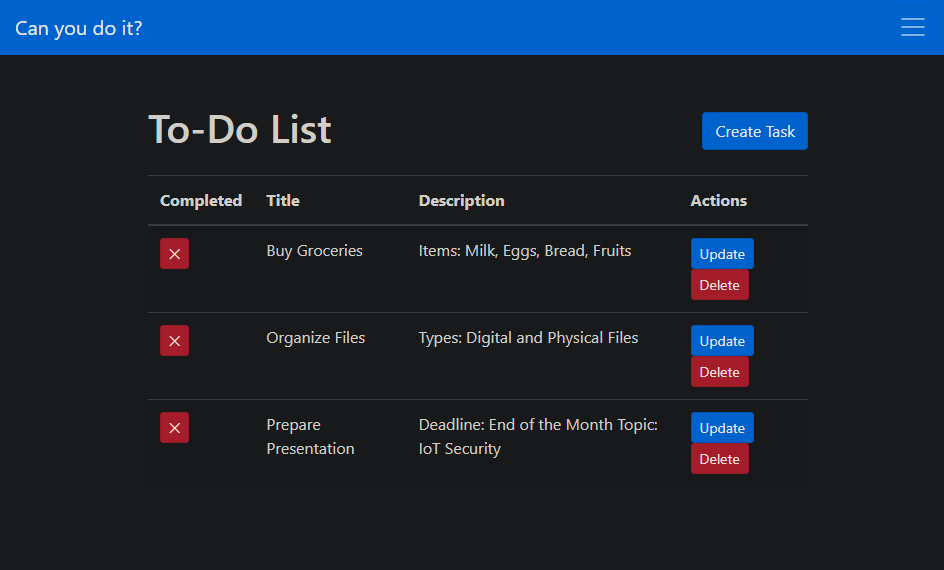
Task: Mark Organize Files task as completed
Action: [174, 341]
